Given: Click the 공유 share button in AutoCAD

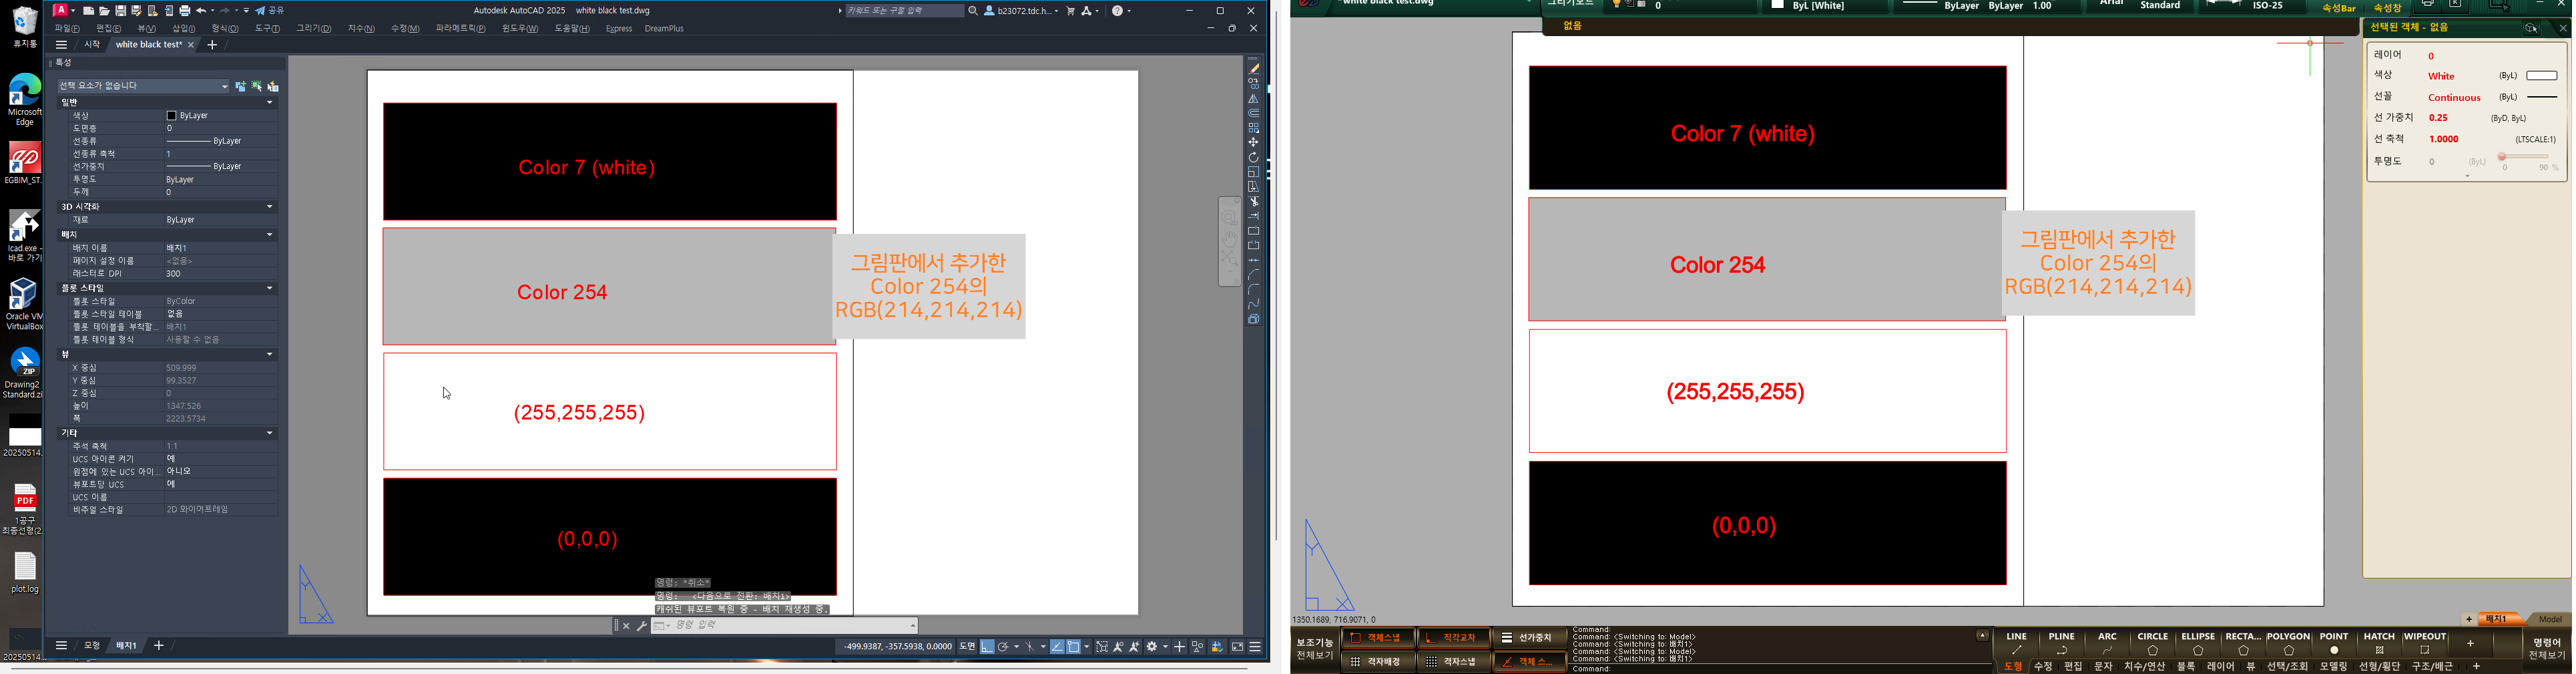Looking at the screenshot, I should point(270,11).
